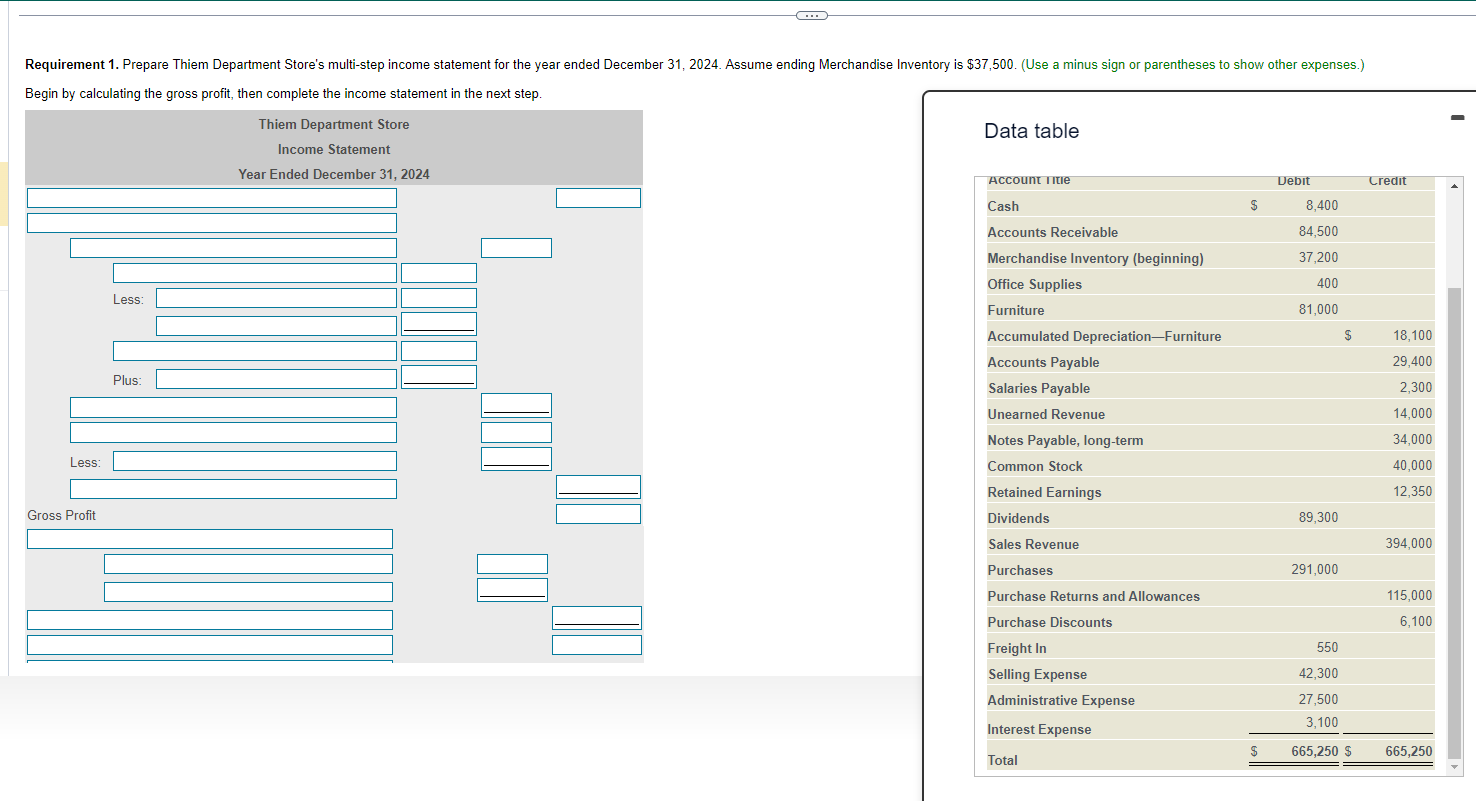This screenshot has height=801, width=1476.
Task: Select the Cash row in the Data table
Action: click(1100, 205)
